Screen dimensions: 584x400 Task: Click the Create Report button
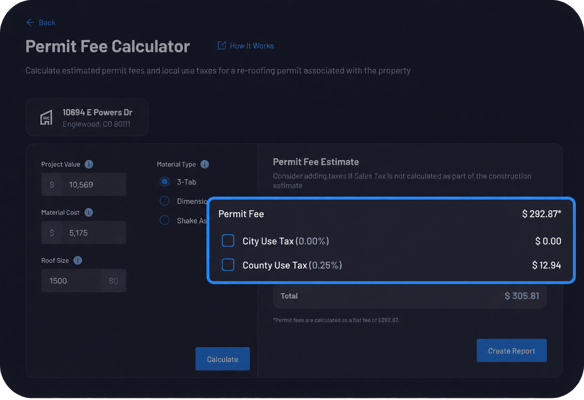pos(511,350)
